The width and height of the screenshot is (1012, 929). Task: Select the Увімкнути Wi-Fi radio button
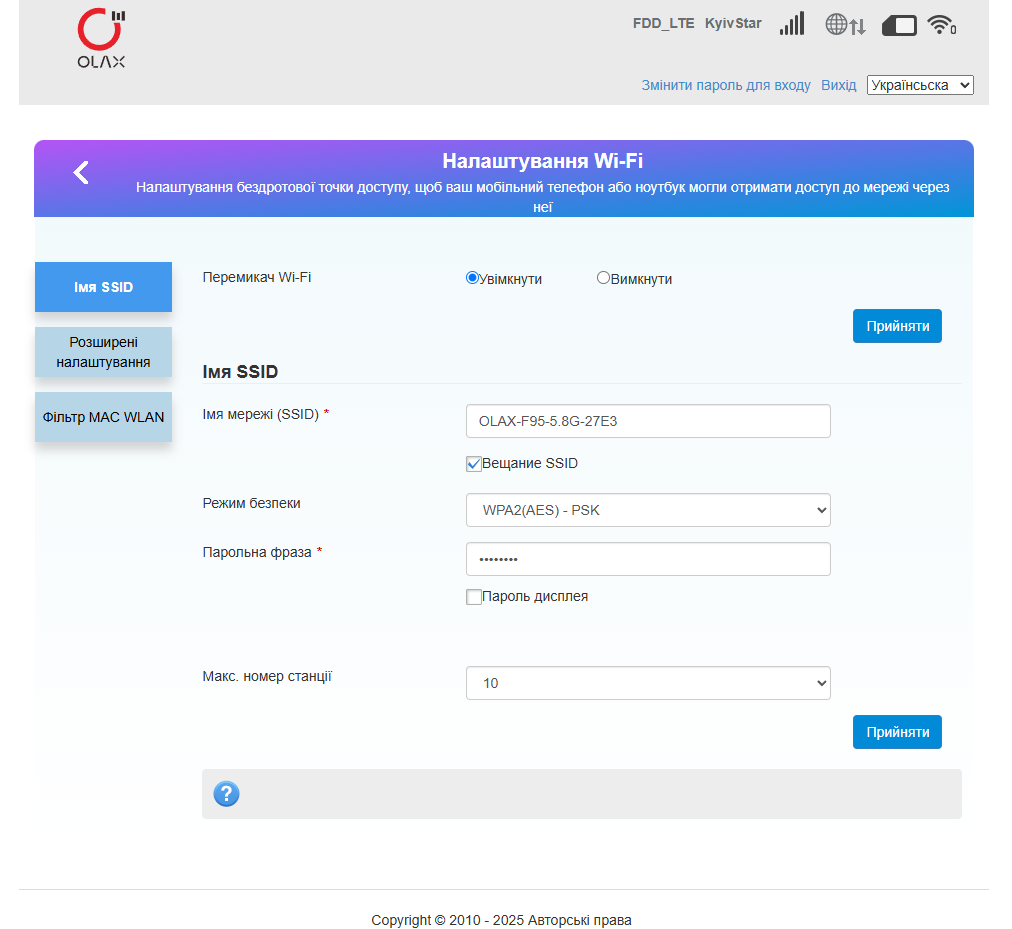(x=472, y=278)
